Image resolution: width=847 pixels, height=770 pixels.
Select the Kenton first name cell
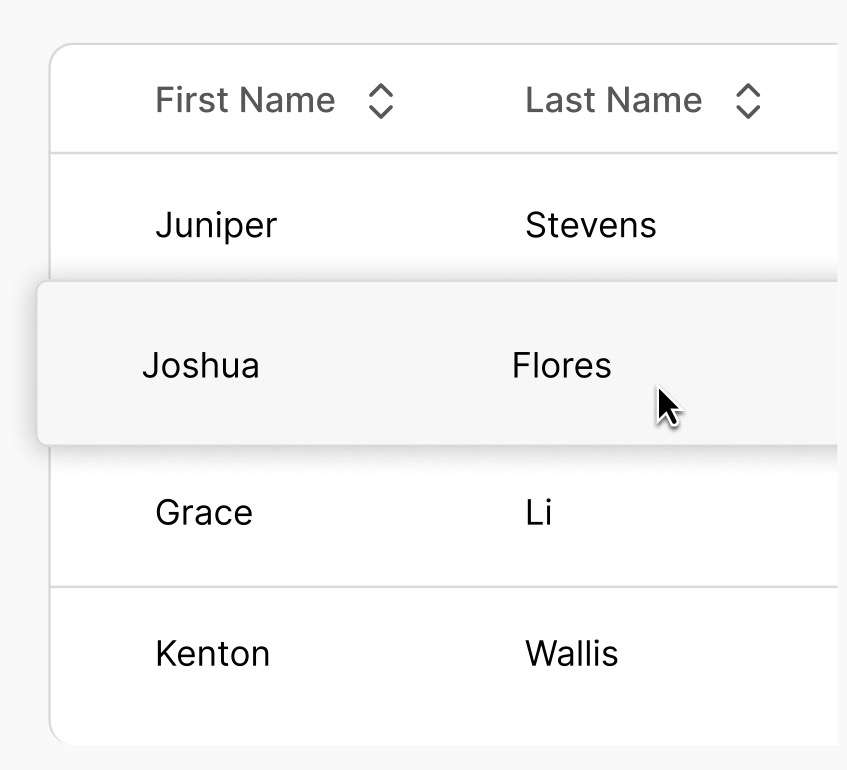click(x=213, y=654)
